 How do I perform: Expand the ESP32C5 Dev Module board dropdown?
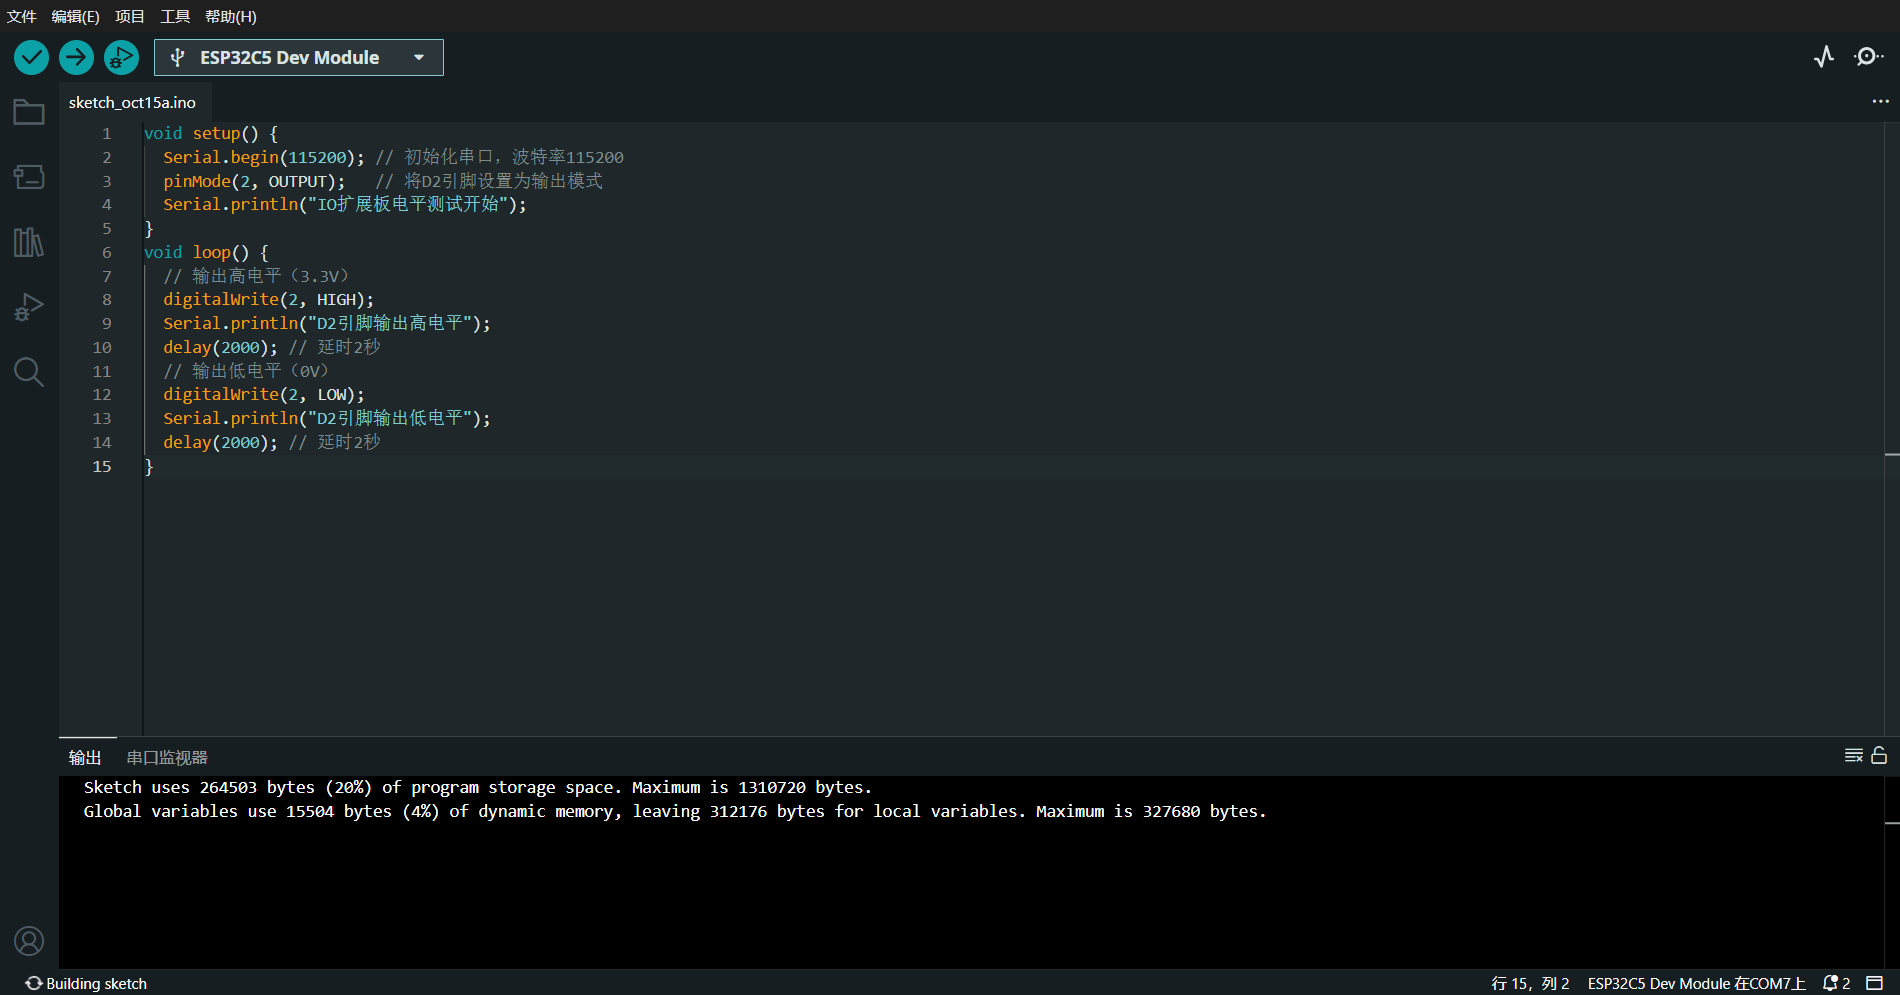tap(298, 58)
